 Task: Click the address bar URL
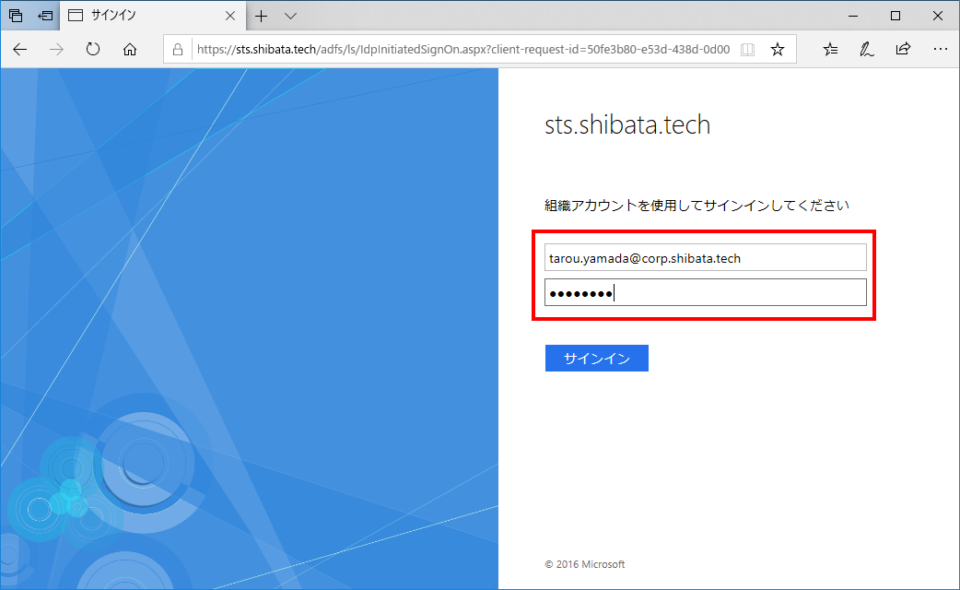pyautogui.click(x=463, y=50)
